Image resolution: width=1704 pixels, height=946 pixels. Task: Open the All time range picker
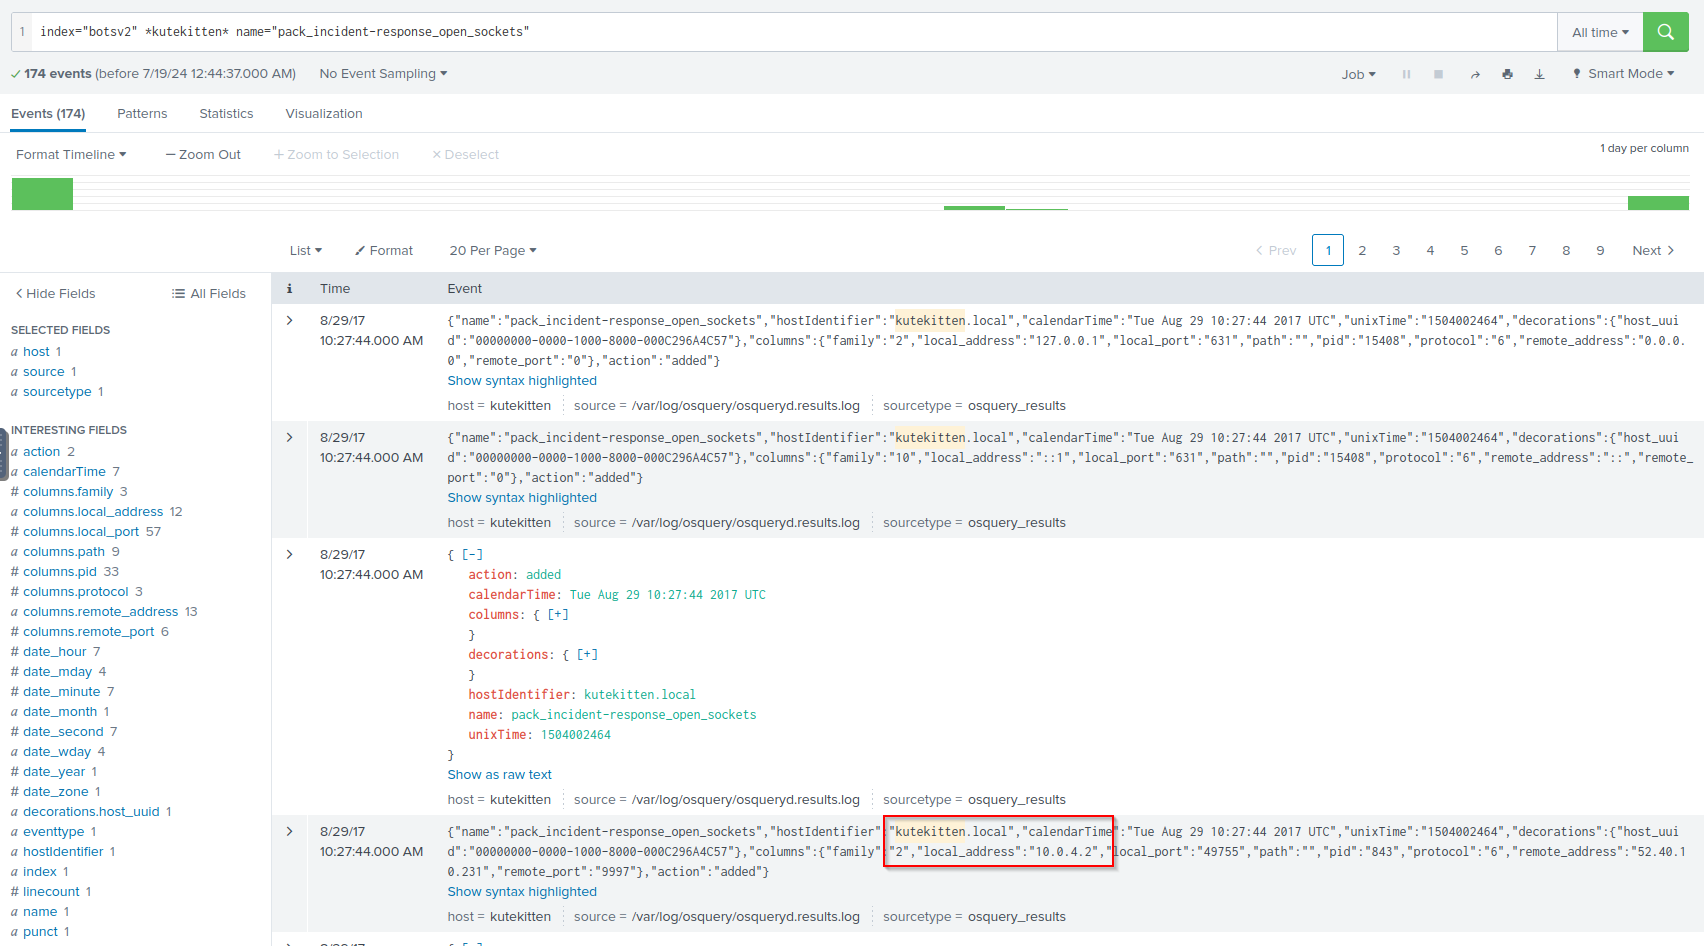coord(1599,32)
